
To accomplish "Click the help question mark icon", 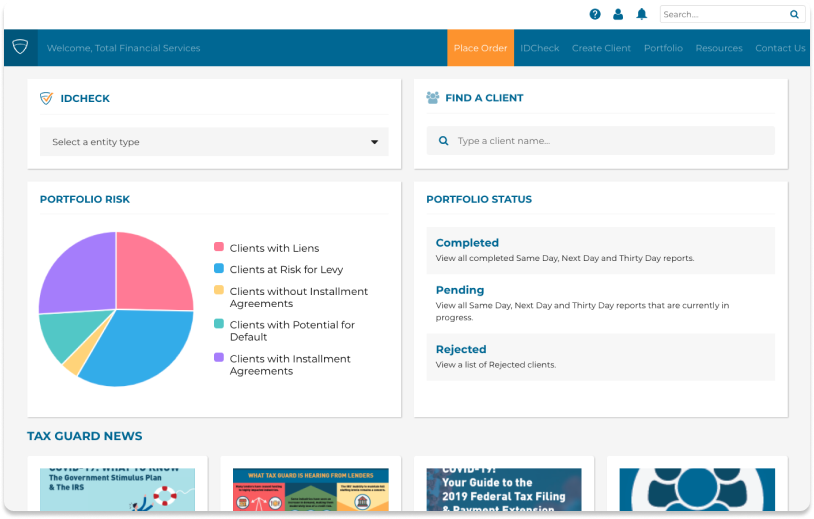I will (x=595, y=14).
